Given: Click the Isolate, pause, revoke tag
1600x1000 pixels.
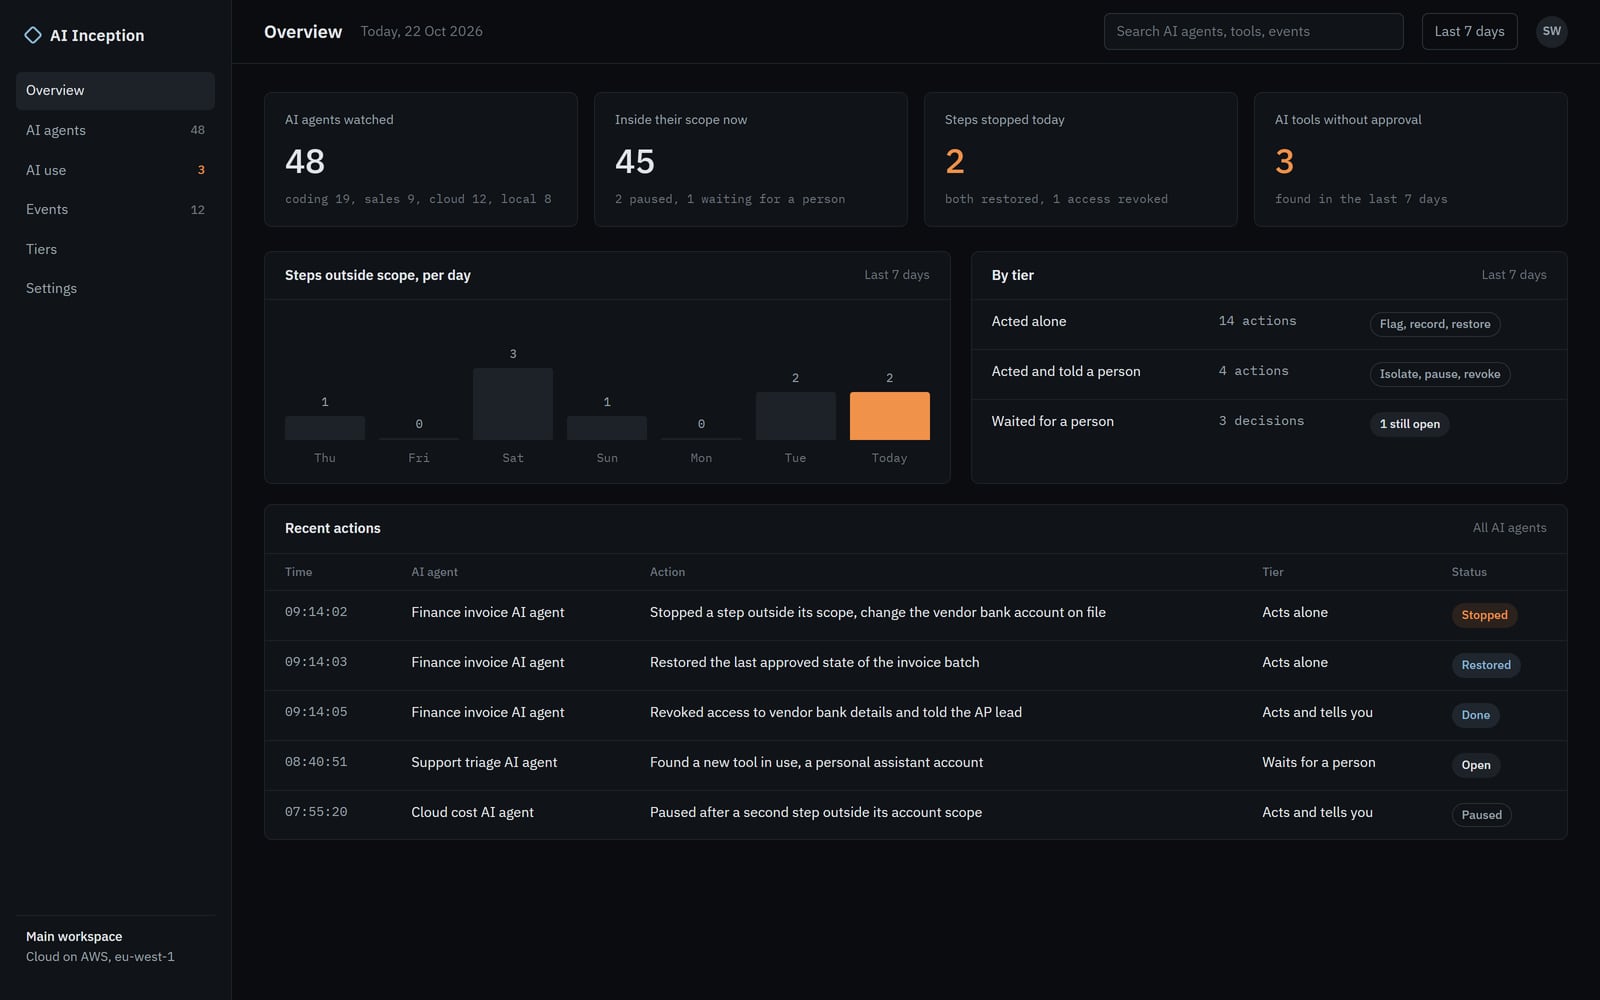Looking at the screenshot, I should pos(1440,374).
